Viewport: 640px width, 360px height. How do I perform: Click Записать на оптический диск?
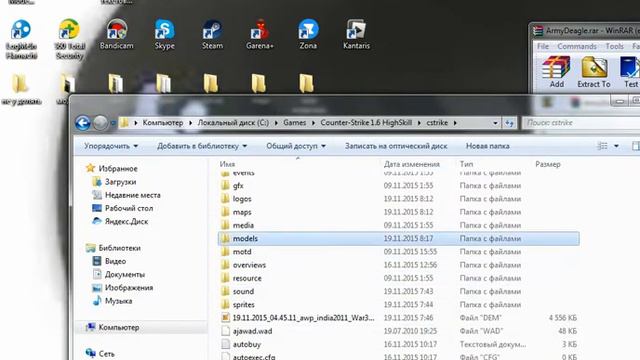396,146
